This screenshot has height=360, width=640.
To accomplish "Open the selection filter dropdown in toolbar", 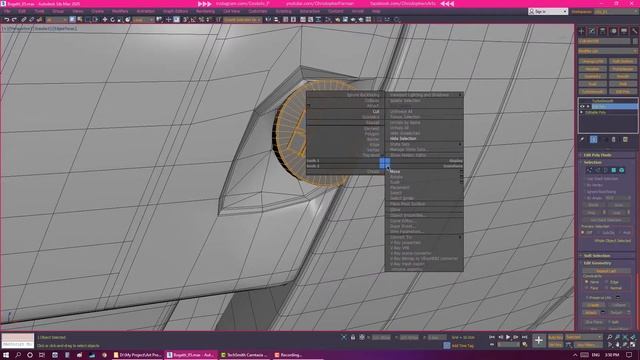I will [x=56, y=20].
